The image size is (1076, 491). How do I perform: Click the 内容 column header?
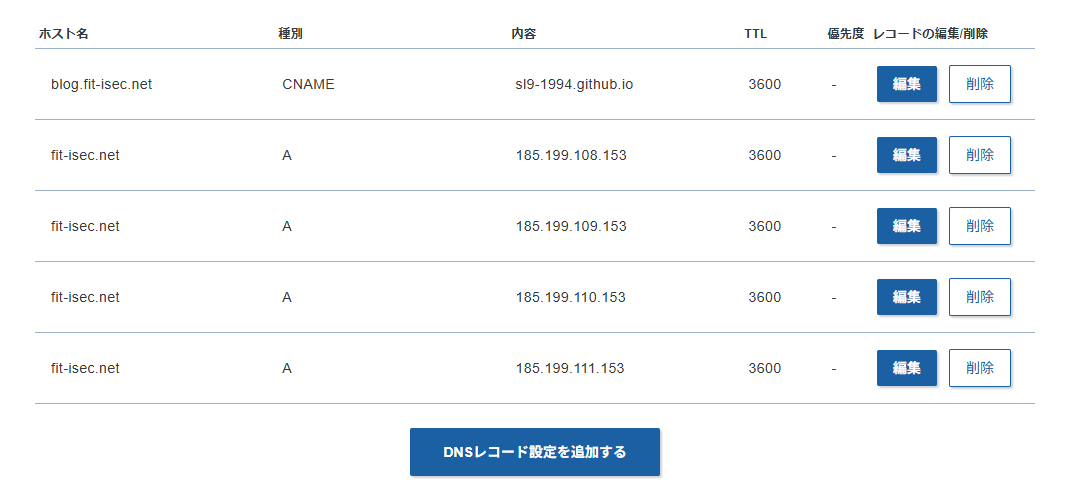[523, 34]
